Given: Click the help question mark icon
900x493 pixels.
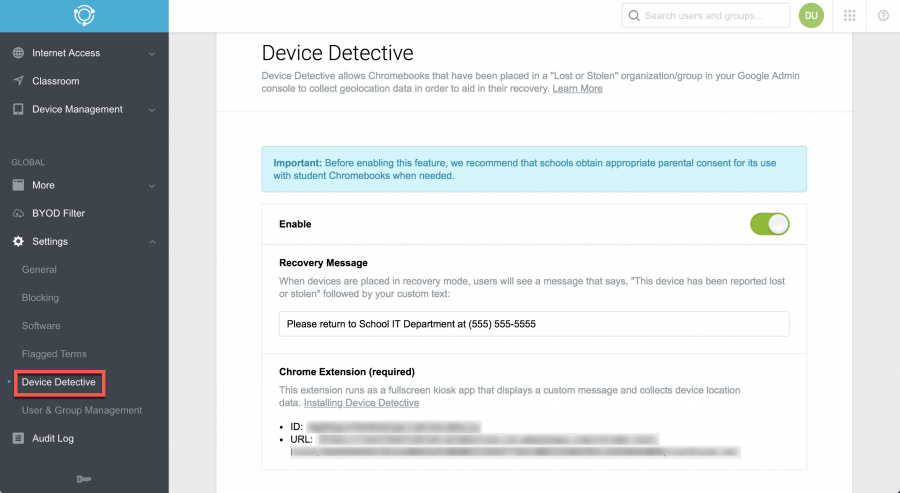Looking at the screenshot, I should (883, 15).
